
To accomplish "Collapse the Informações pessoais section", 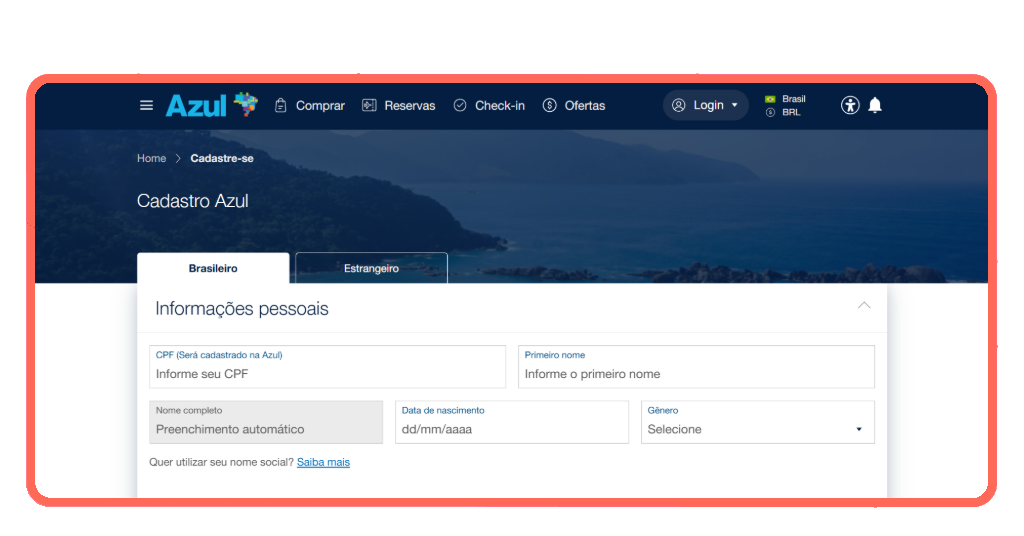I will [x=864, y=306].
